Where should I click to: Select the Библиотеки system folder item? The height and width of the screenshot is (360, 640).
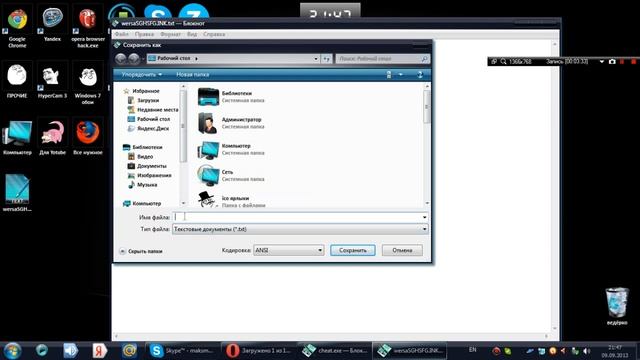[x=231, y=97]
